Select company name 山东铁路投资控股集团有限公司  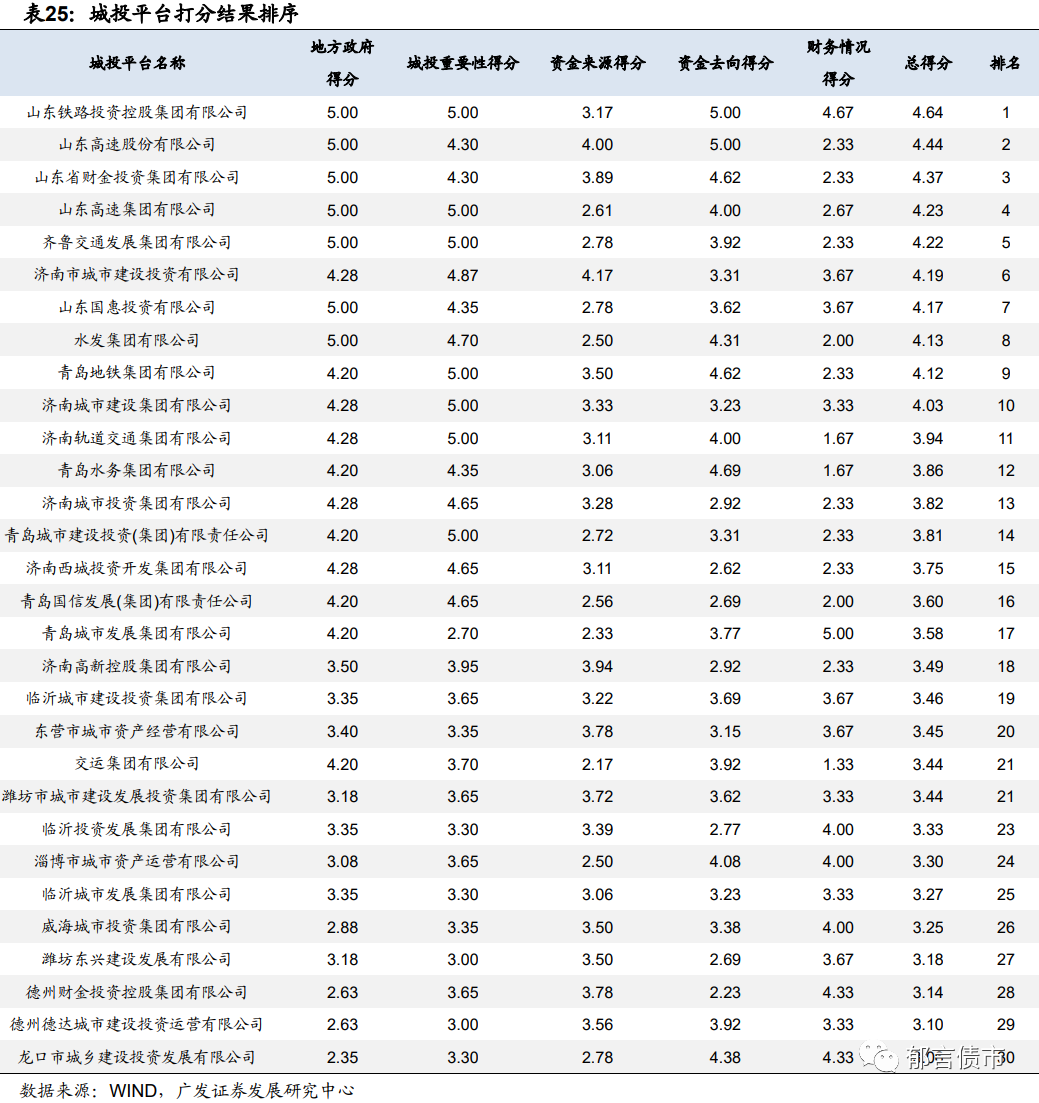tap(137, 113)
